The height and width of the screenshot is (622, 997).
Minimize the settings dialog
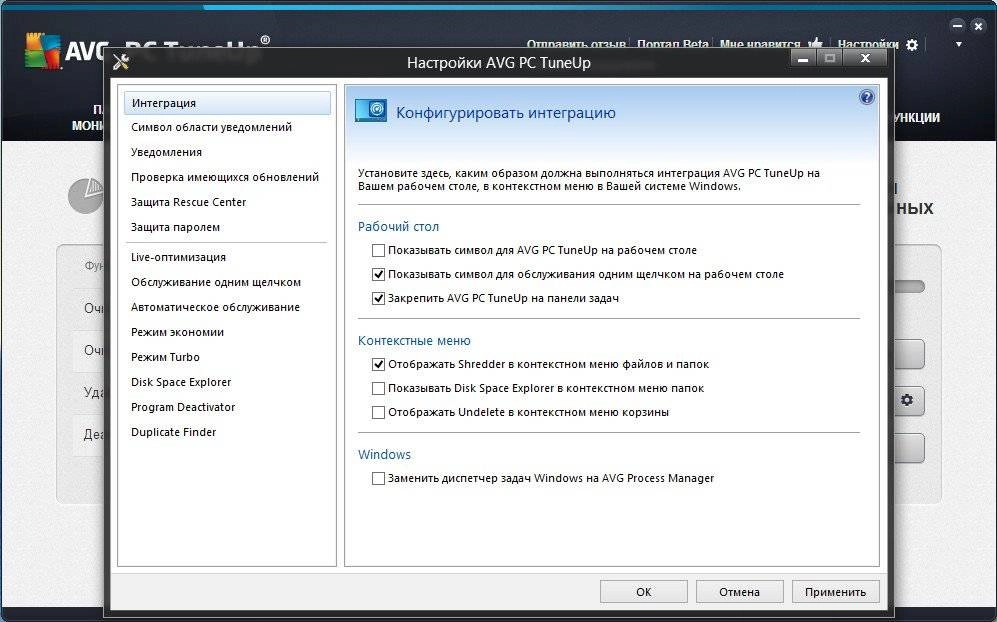(804, 58)
